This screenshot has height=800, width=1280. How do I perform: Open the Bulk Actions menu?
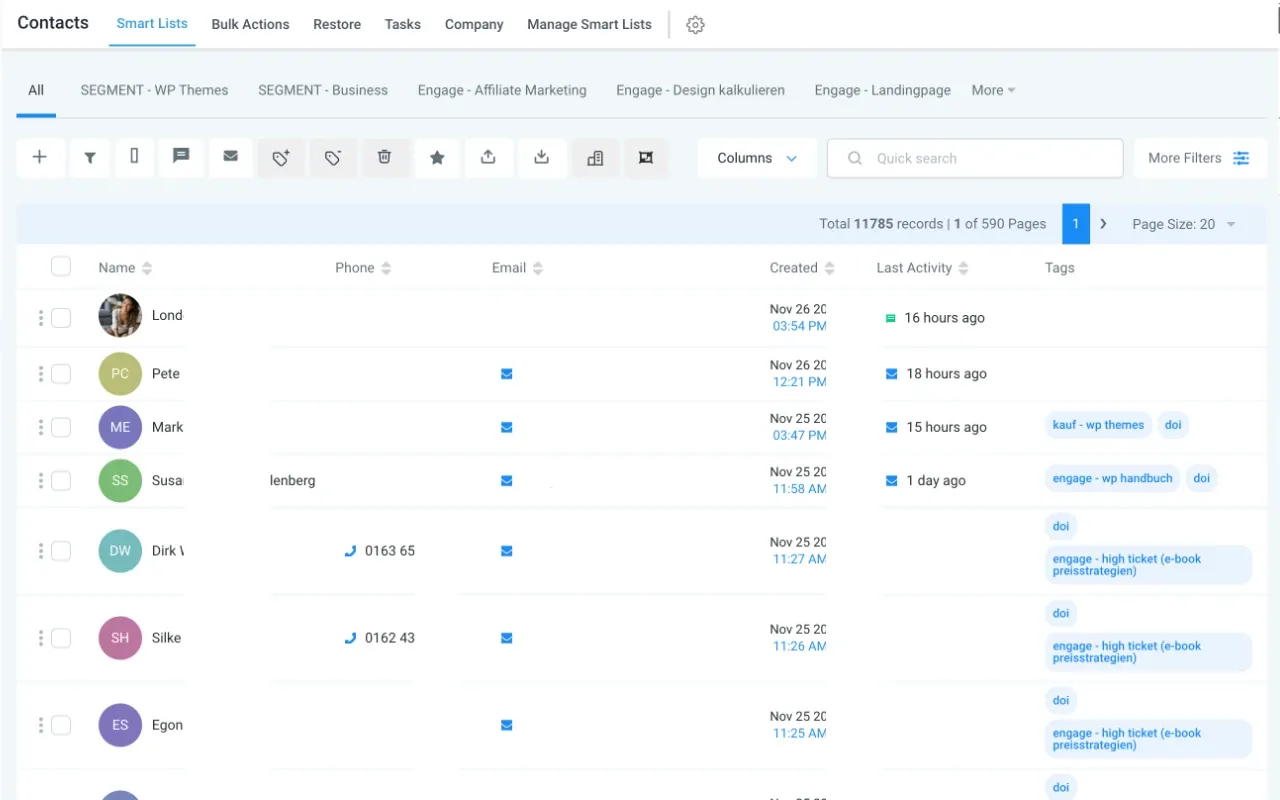pyautogui.click(x=250, y=24)
